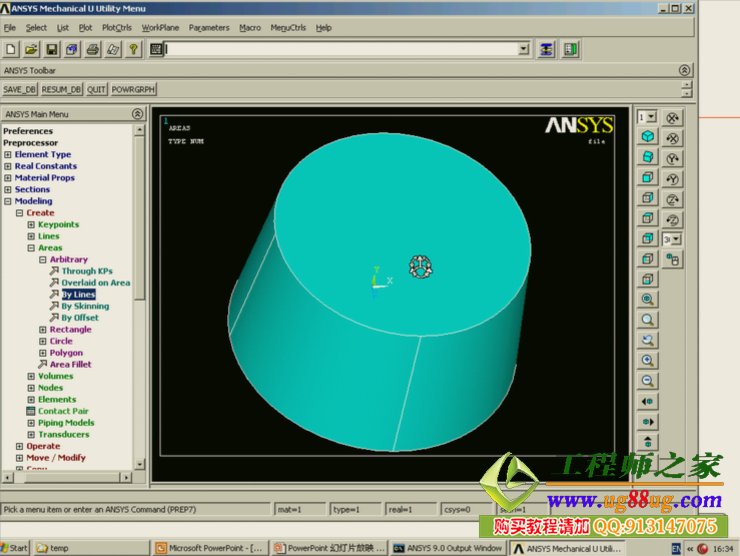Click the Back Up zoom icon
The height and width of the screenshot is (556, 740).
tap(648, 340)
